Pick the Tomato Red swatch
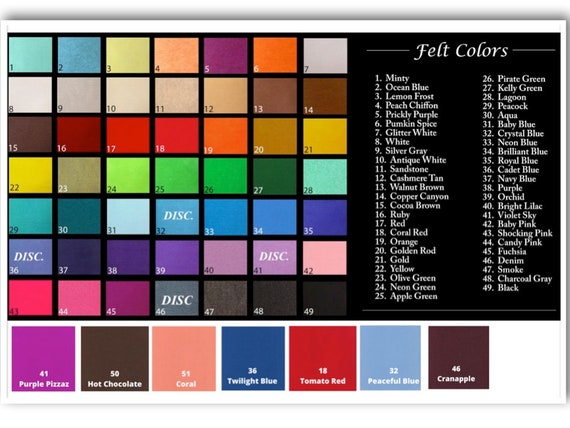570x428 pixels. click(x=323, y=359)
